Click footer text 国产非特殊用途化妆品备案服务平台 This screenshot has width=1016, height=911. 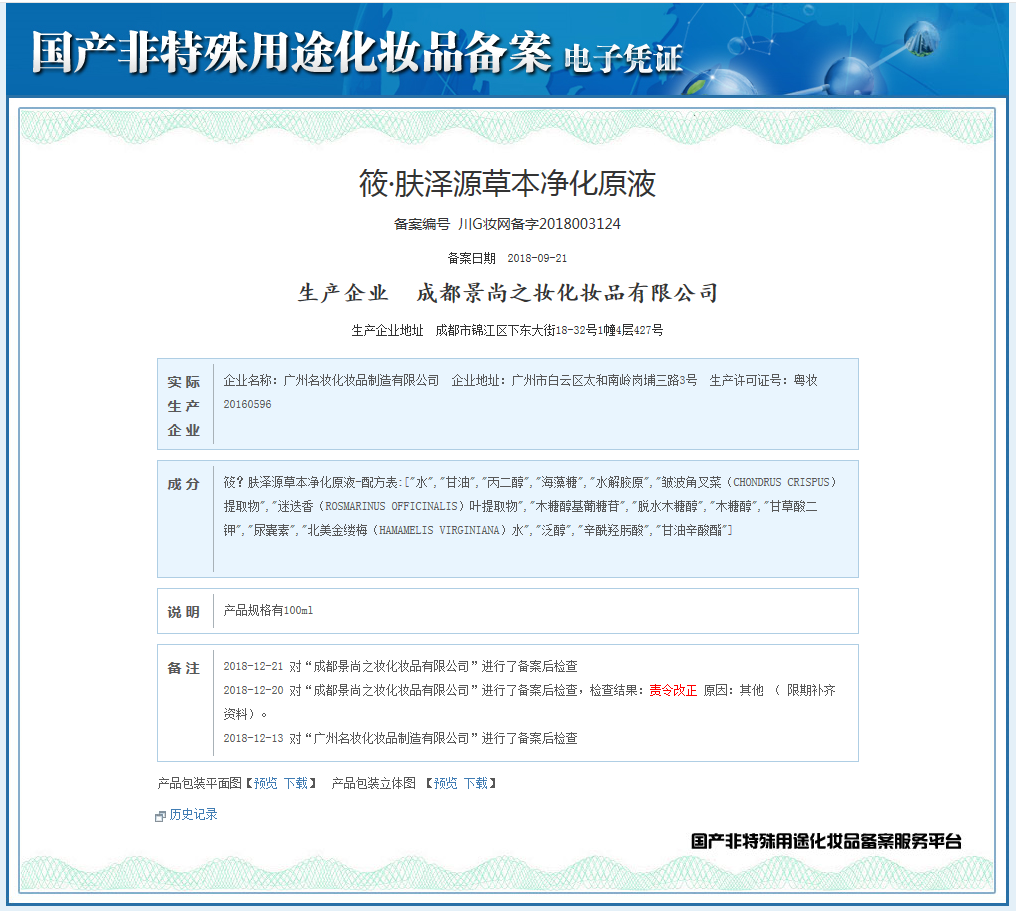point(826,843)
